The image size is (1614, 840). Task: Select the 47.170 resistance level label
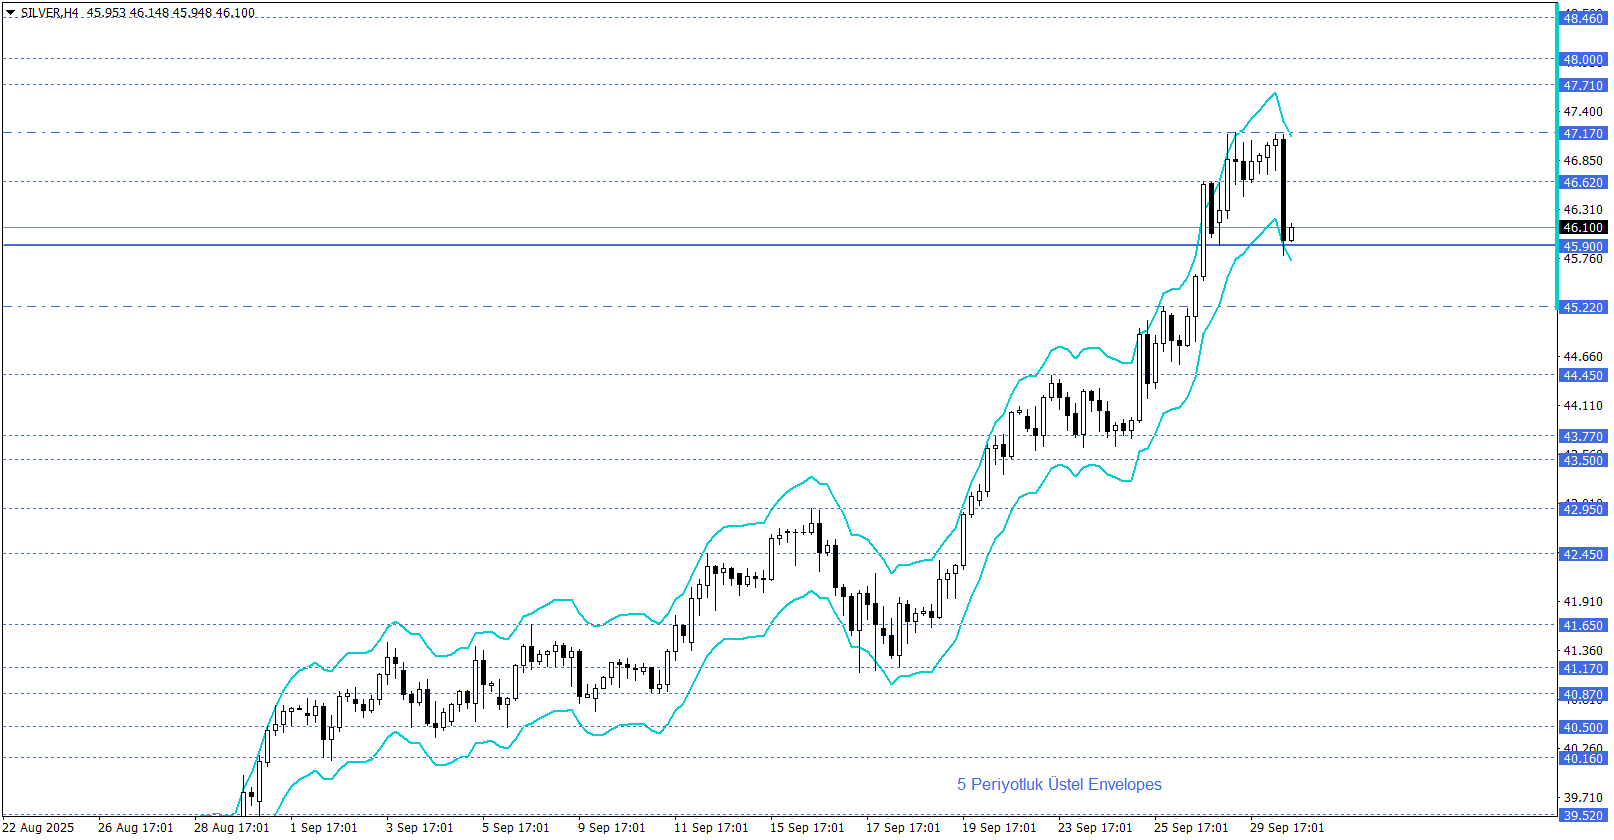pyautogui.click(x=1583, y=134)
